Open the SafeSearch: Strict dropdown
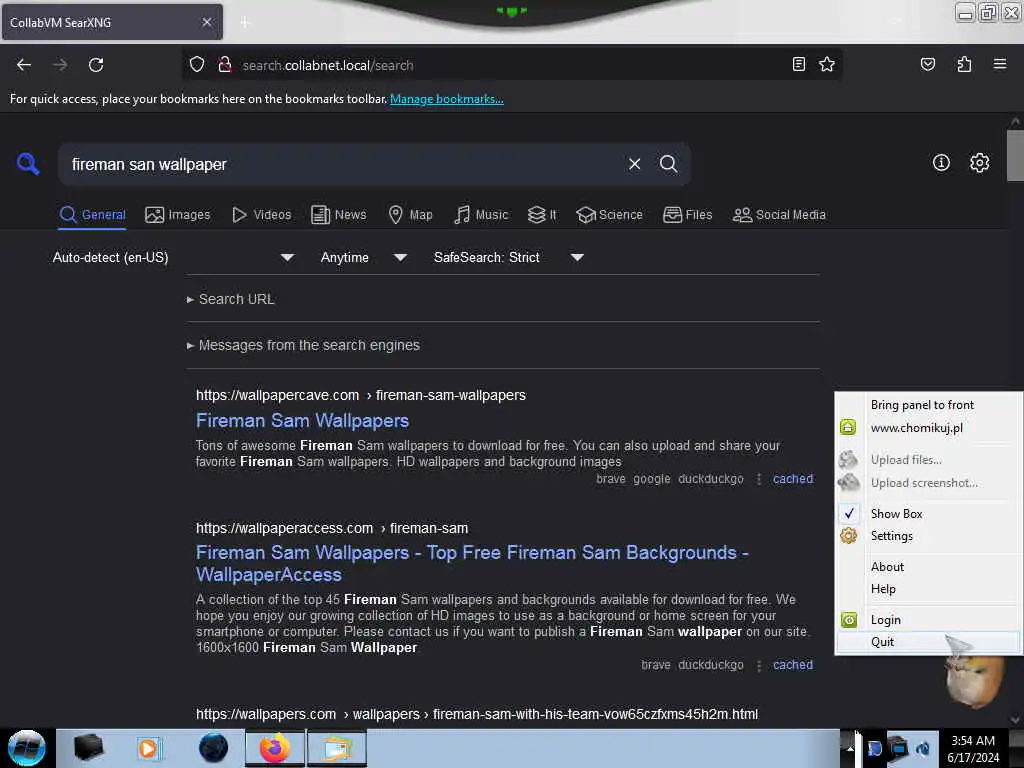This screenshot has height=768, width=1024. 509,257
